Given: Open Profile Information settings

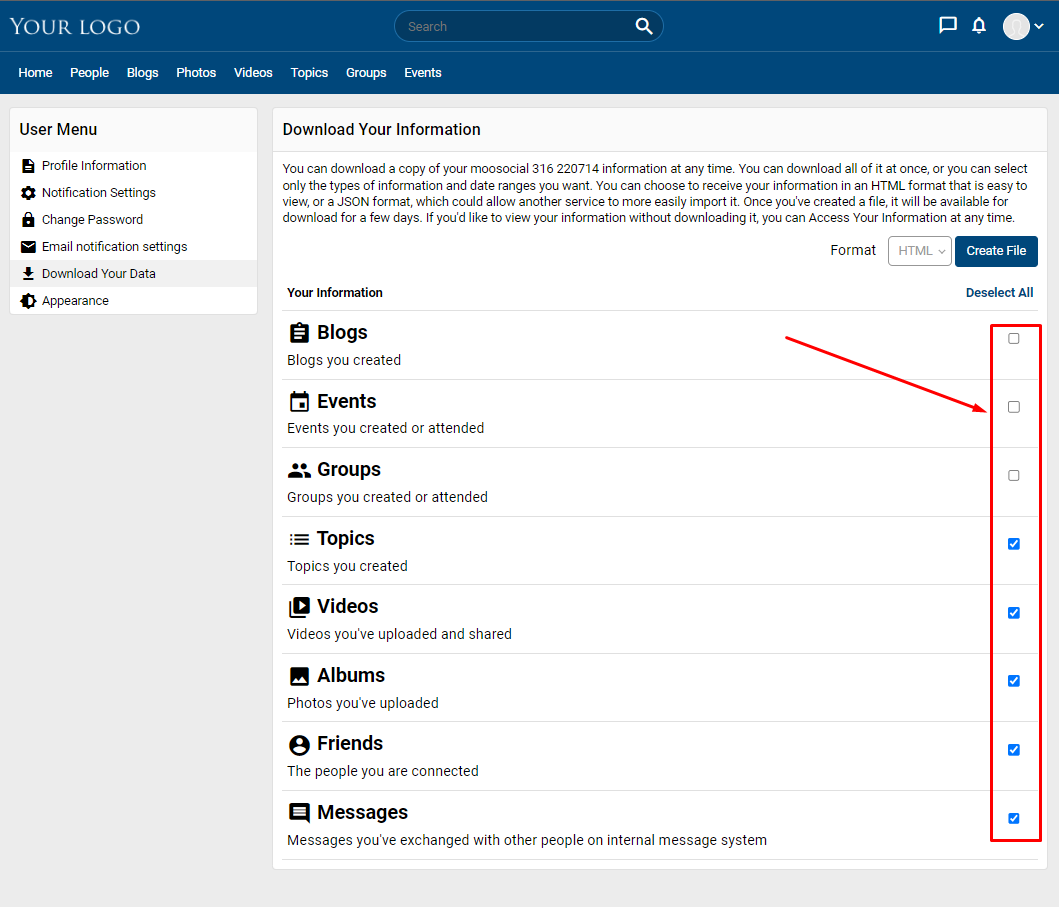Looking at the screenshot, I should pyautogui.click(x=134, y=165).
